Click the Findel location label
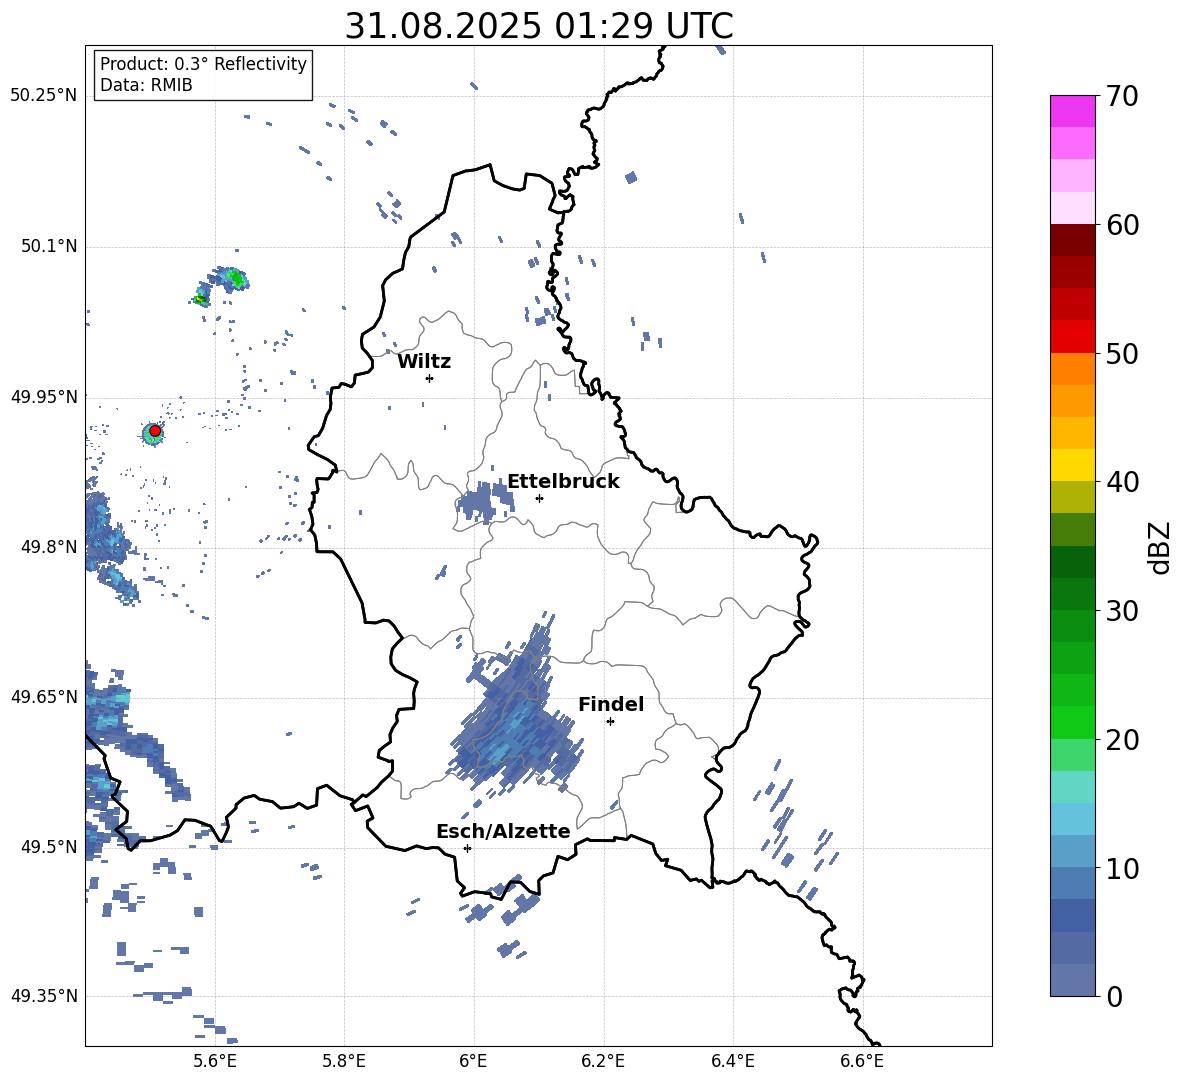 pos(611,704)
